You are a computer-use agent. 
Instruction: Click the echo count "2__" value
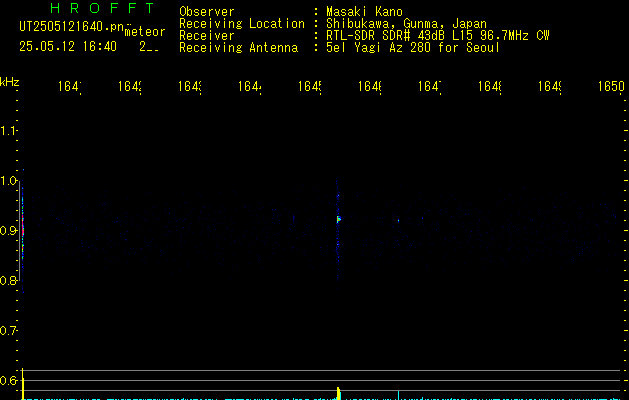coord(149,47)
